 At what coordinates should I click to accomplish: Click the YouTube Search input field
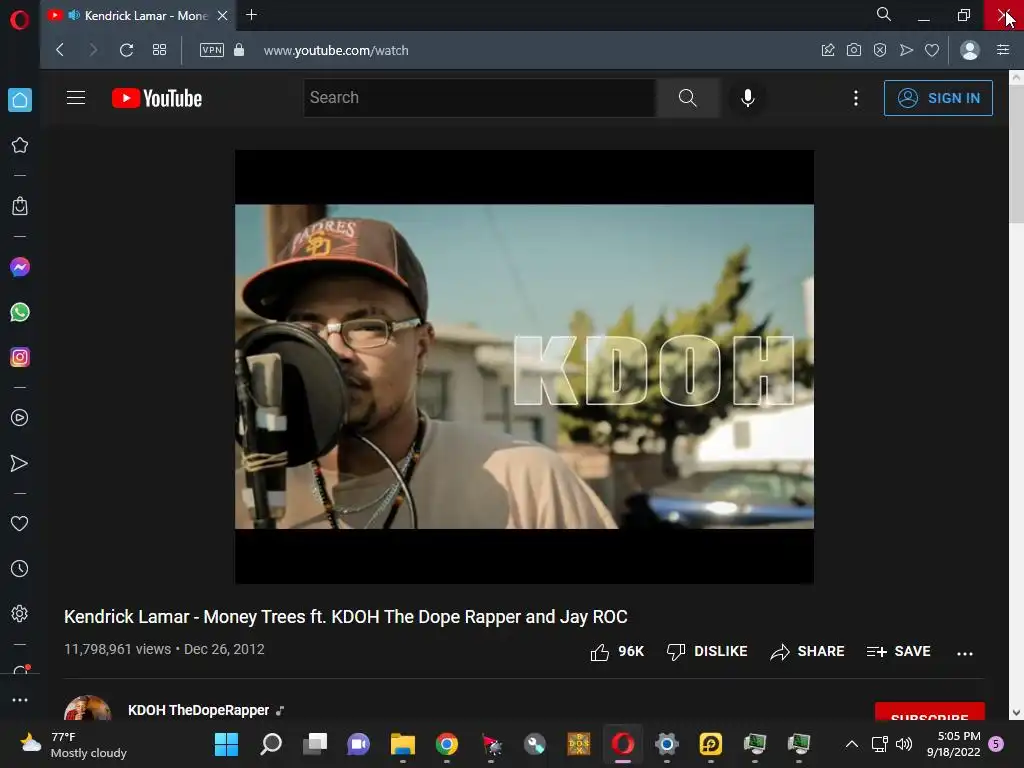(480, 98)
